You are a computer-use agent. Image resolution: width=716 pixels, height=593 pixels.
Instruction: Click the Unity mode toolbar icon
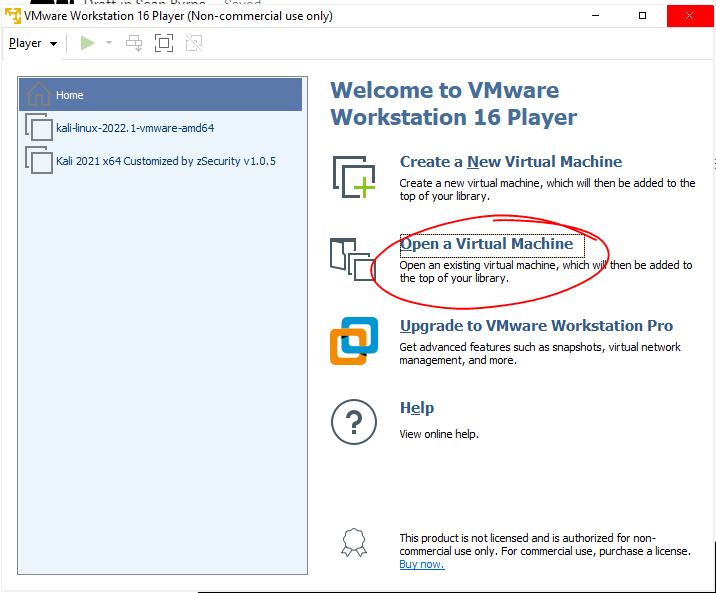pos(194,43)
